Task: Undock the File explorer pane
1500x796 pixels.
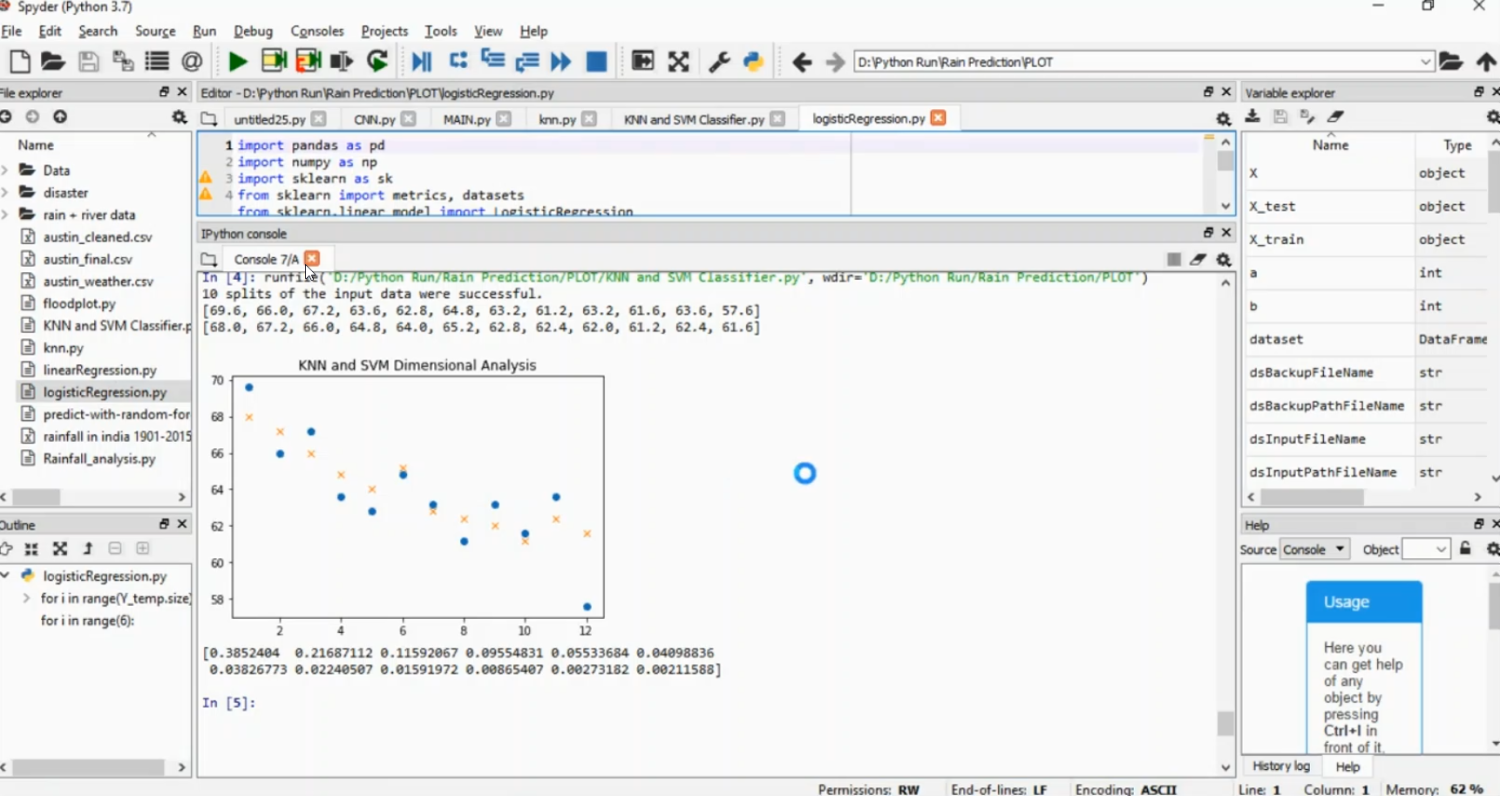Action: point(164,92)
